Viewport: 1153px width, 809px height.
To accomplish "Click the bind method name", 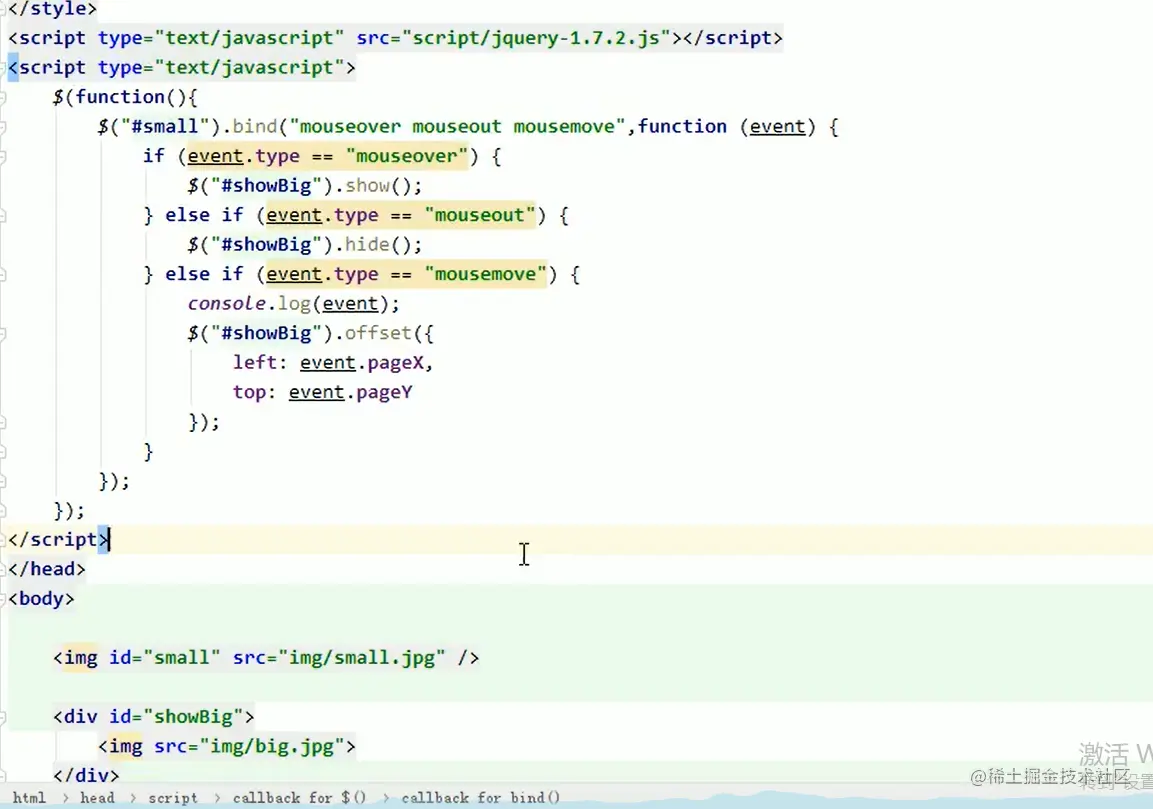I will [254, 126].
